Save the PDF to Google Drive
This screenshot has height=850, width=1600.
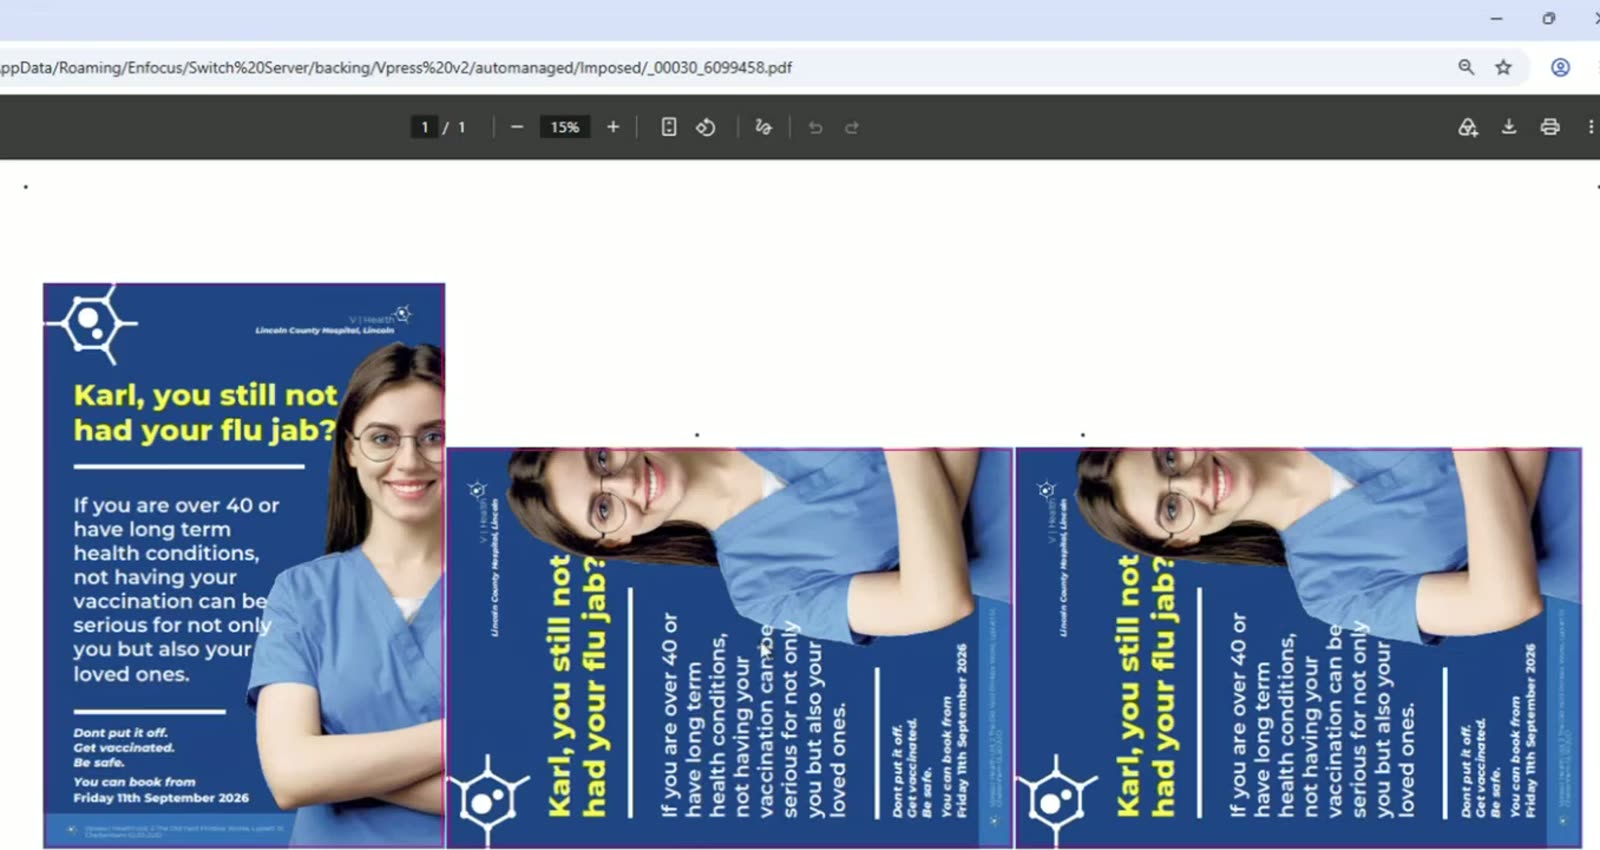(x=1468, y=127)
